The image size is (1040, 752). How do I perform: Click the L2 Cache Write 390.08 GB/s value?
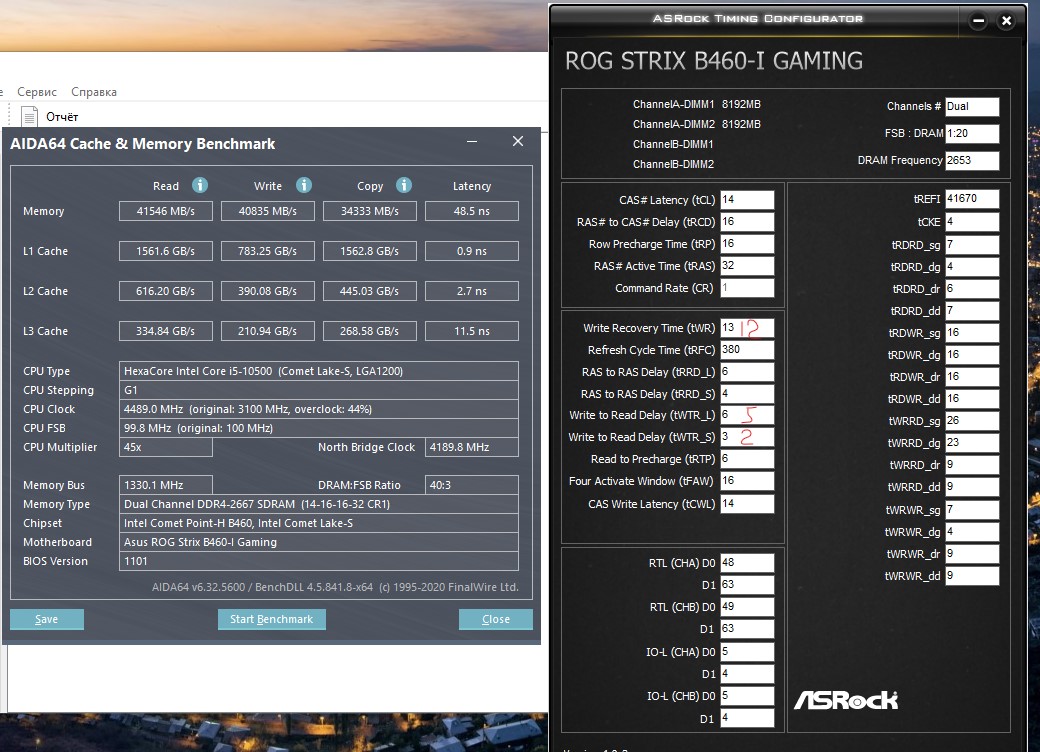[x=268, y=290]
